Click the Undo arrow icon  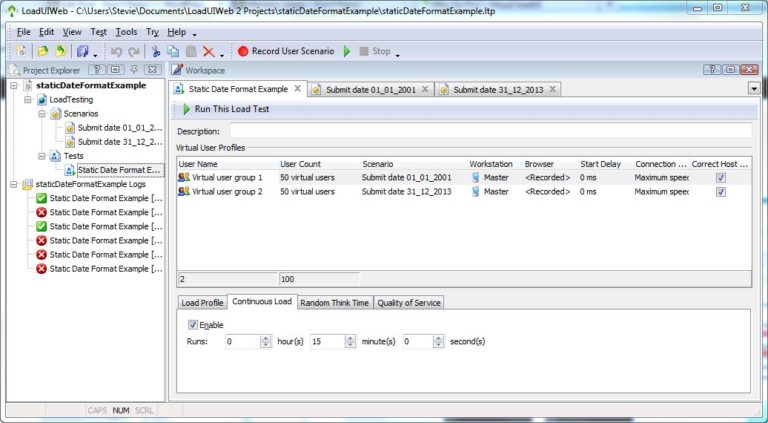117,51
